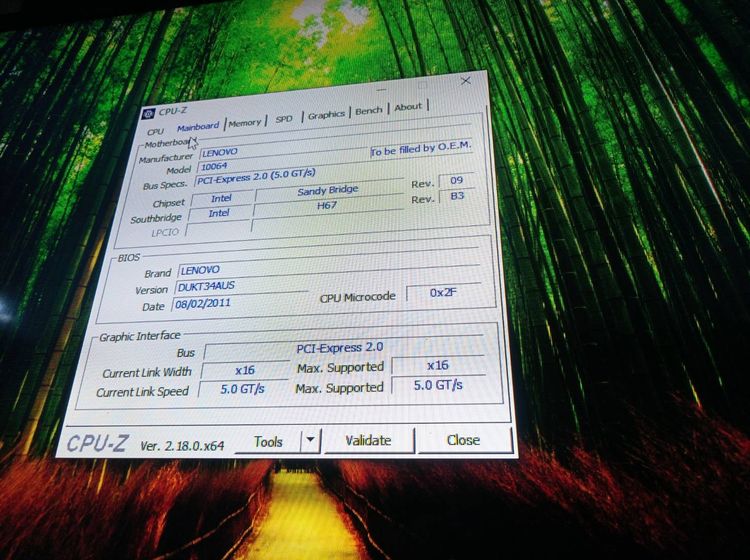Screen dimensions: 750x560
Task: Close the CPU-Z window with the X
Action: point(465,80)
